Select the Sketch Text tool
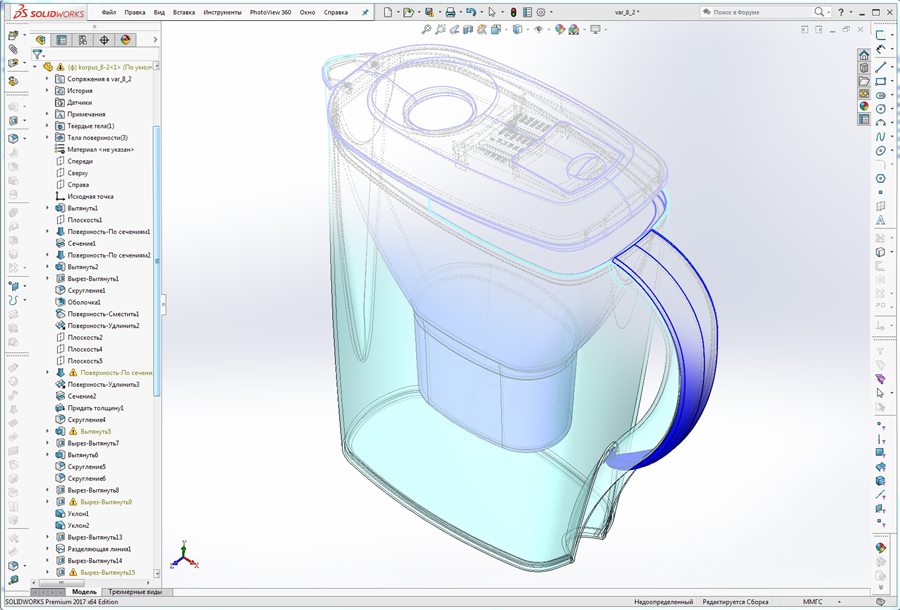This screenshot has height=610, width=900. click(880, 220)
